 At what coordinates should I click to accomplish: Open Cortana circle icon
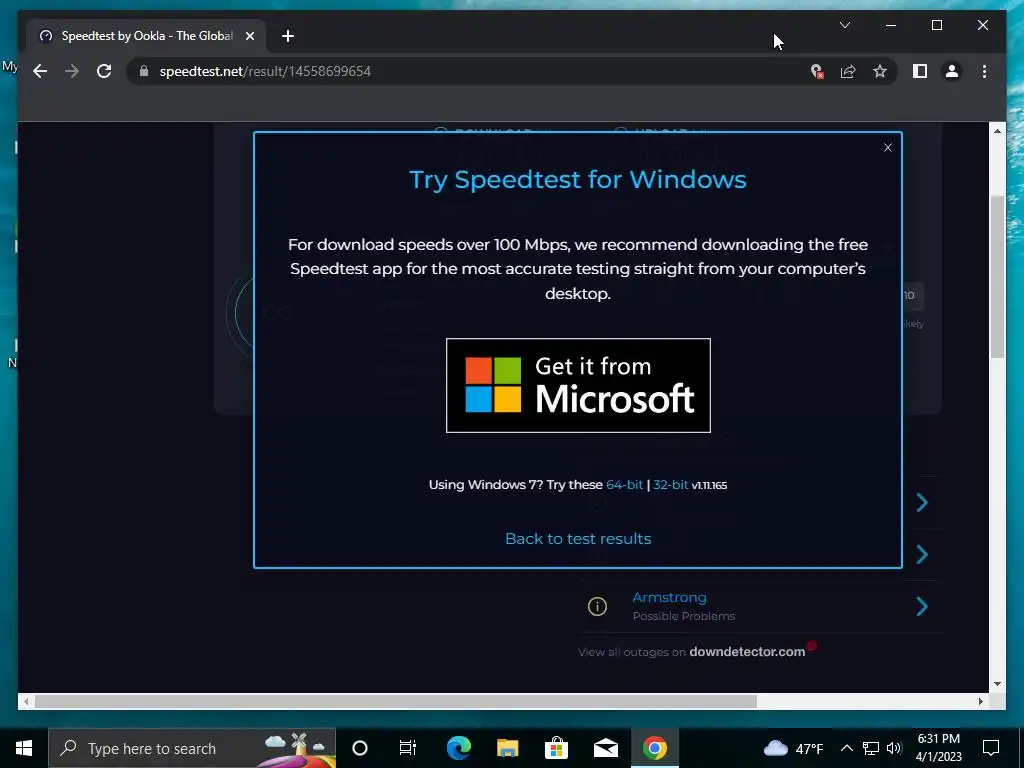[x=359, y=748]
